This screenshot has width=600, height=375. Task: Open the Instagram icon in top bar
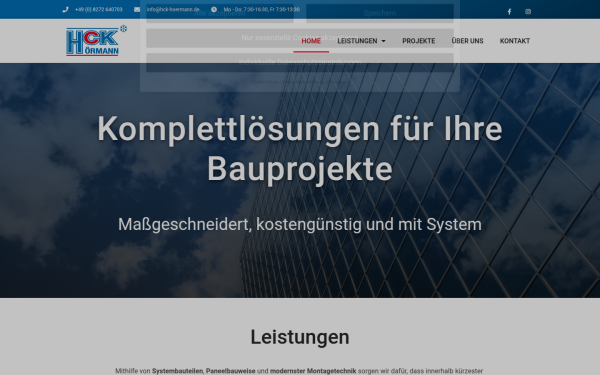click(528, 11)
